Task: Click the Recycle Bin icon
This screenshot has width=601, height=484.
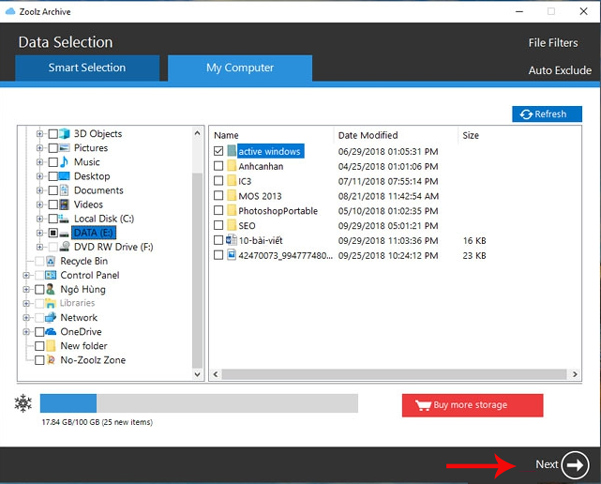Action: coord(51,261)
